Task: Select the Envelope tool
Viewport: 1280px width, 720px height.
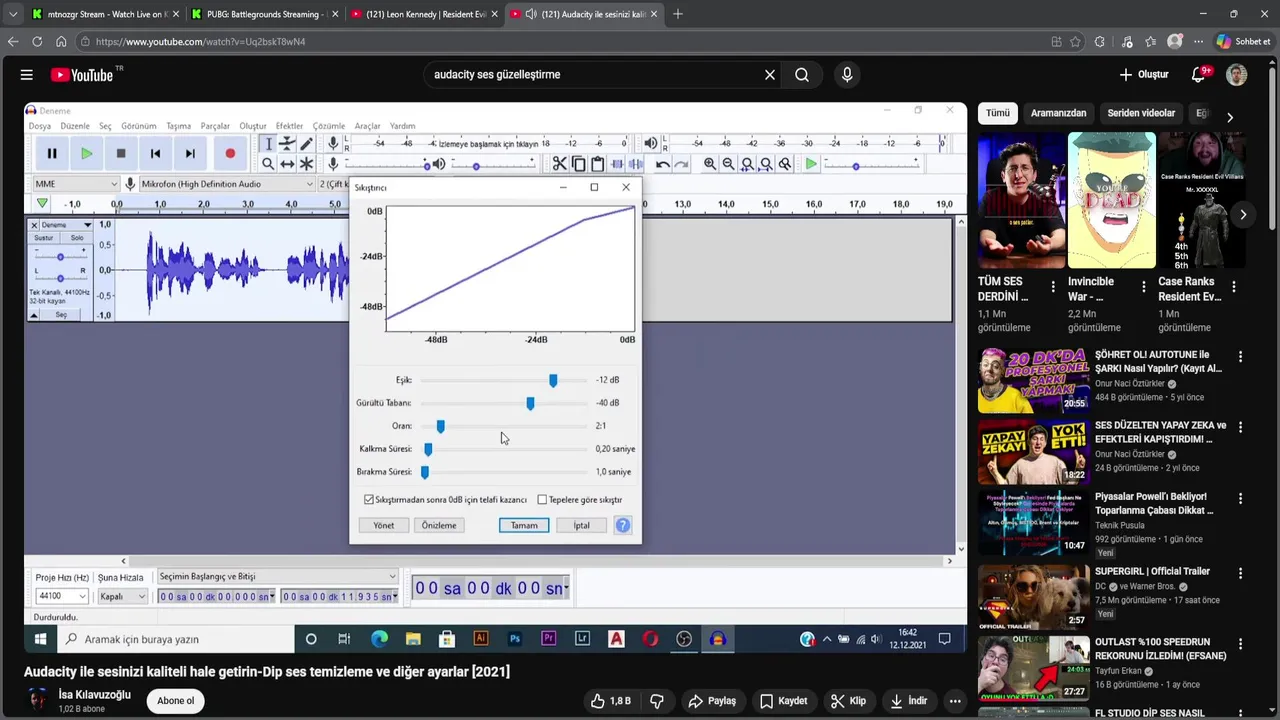Action: tap(287, 144)
